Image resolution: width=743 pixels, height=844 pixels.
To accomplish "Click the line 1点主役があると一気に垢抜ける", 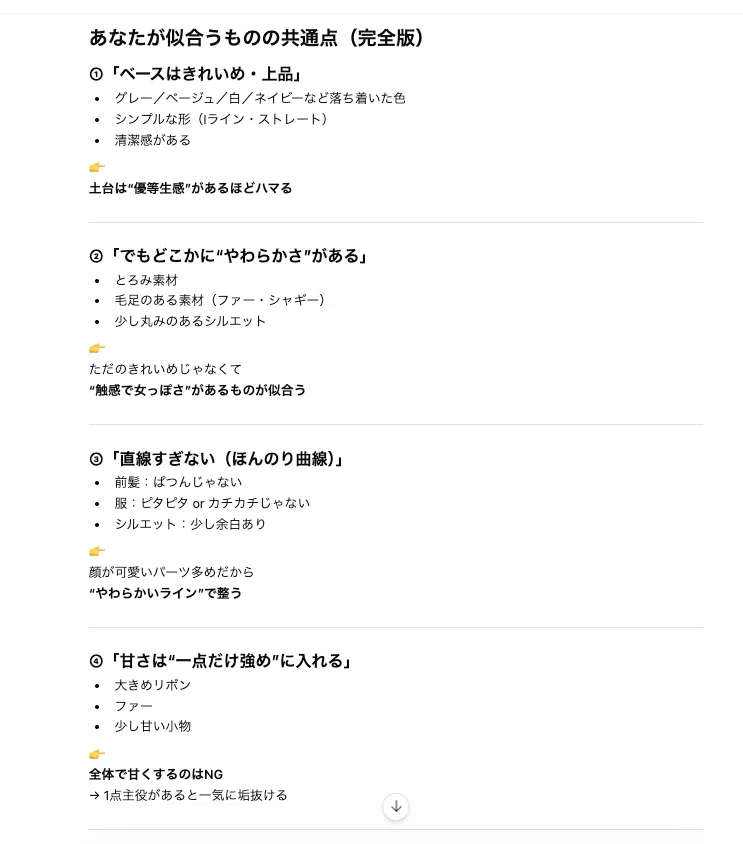I will [188, 795].
